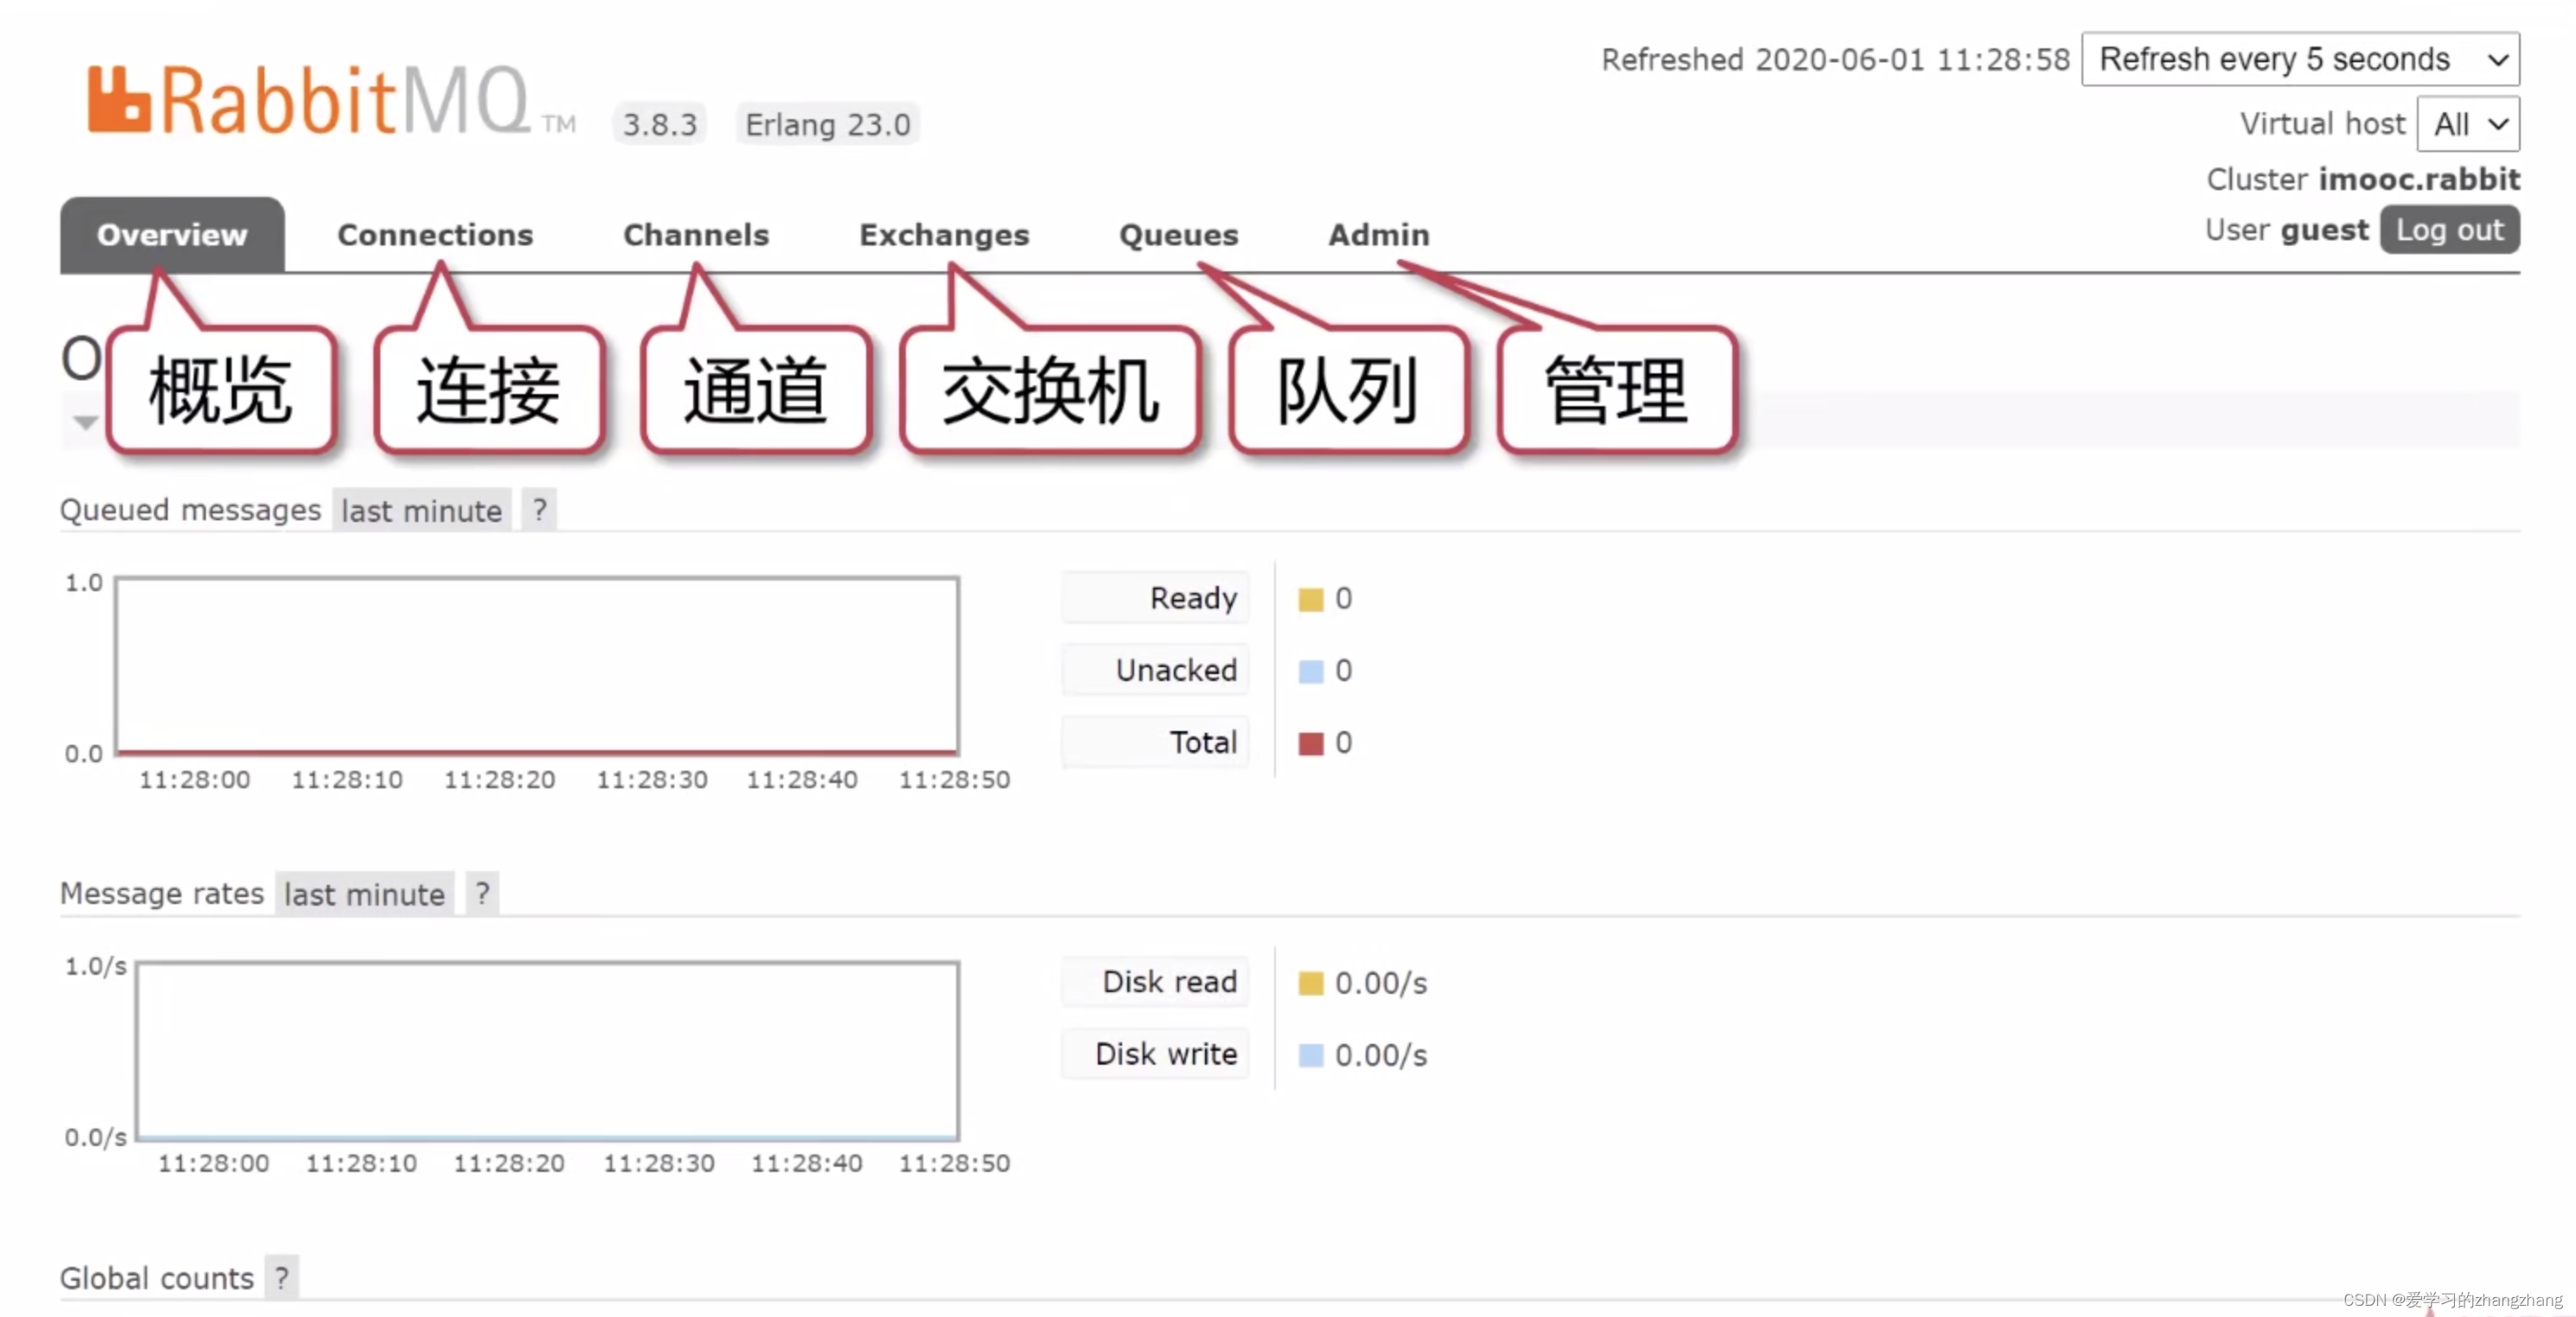The width and height of the screenshot is (2576, 1317).
Task: Click the Disk write legend label
Action: [1156, 1054]
